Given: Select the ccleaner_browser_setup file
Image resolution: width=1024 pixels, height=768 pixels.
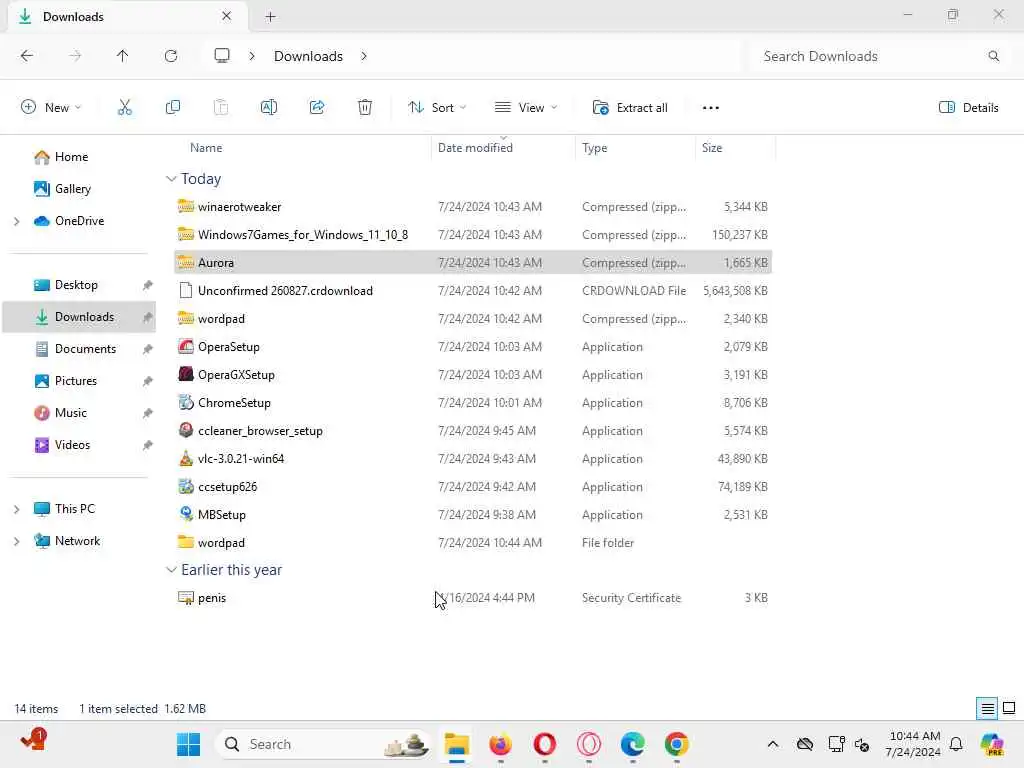Looking at the screenshot, I should [x=473, y=431].
